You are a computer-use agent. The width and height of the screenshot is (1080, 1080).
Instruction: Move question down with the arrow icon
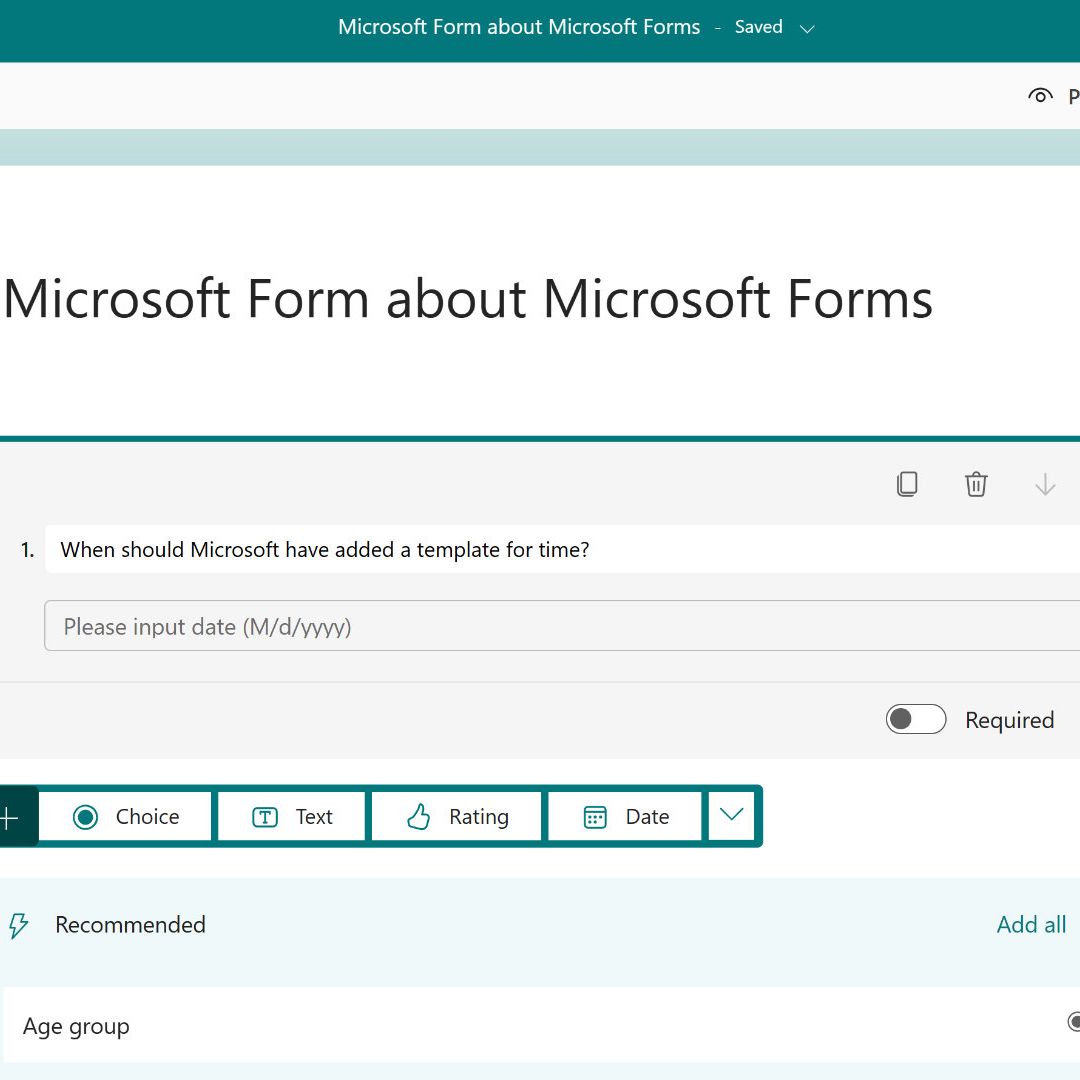1045,484
